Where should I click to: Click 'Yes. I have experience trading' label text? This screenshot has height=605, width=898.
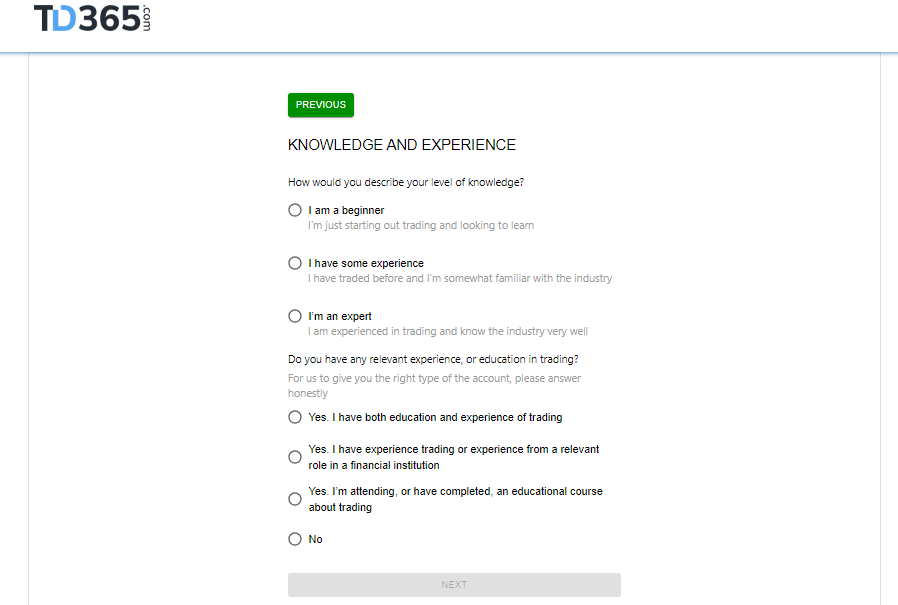pos(454,457)
